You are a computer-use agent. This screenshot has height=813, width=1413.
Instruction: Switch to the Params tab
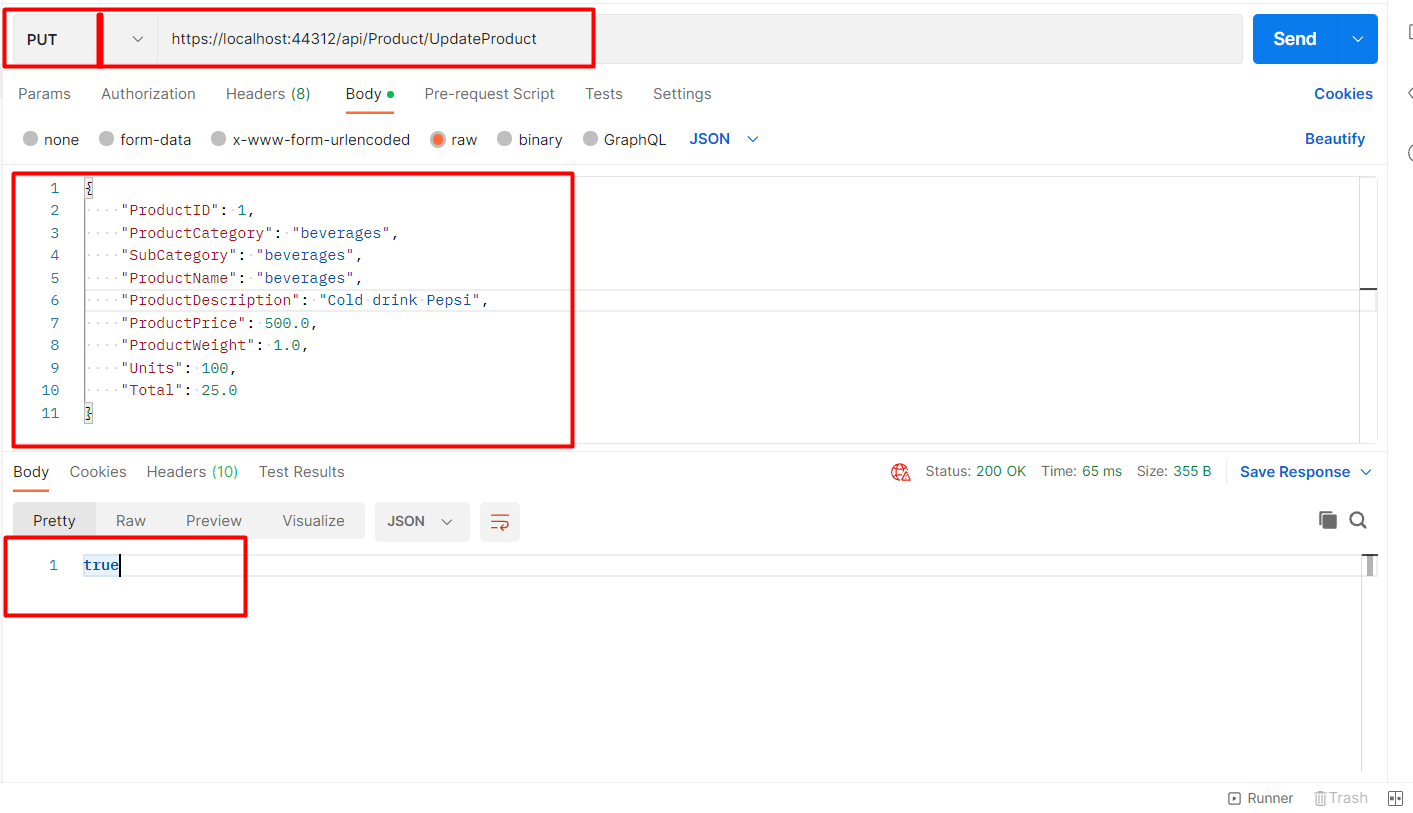point(44,94)
